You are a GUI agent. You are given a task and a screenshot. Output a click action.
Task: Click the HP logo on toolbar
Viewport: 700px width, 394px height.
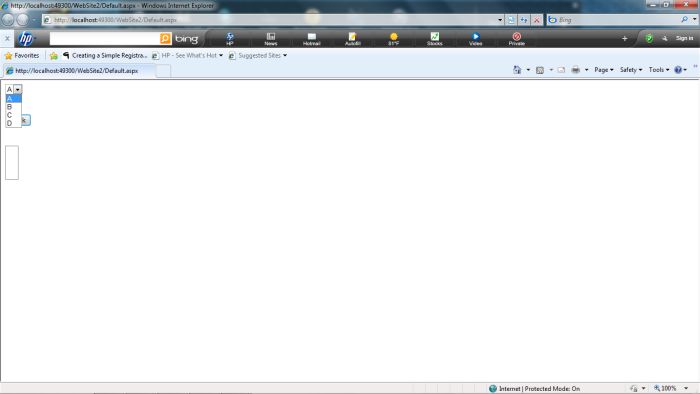(x=26, y=39)
